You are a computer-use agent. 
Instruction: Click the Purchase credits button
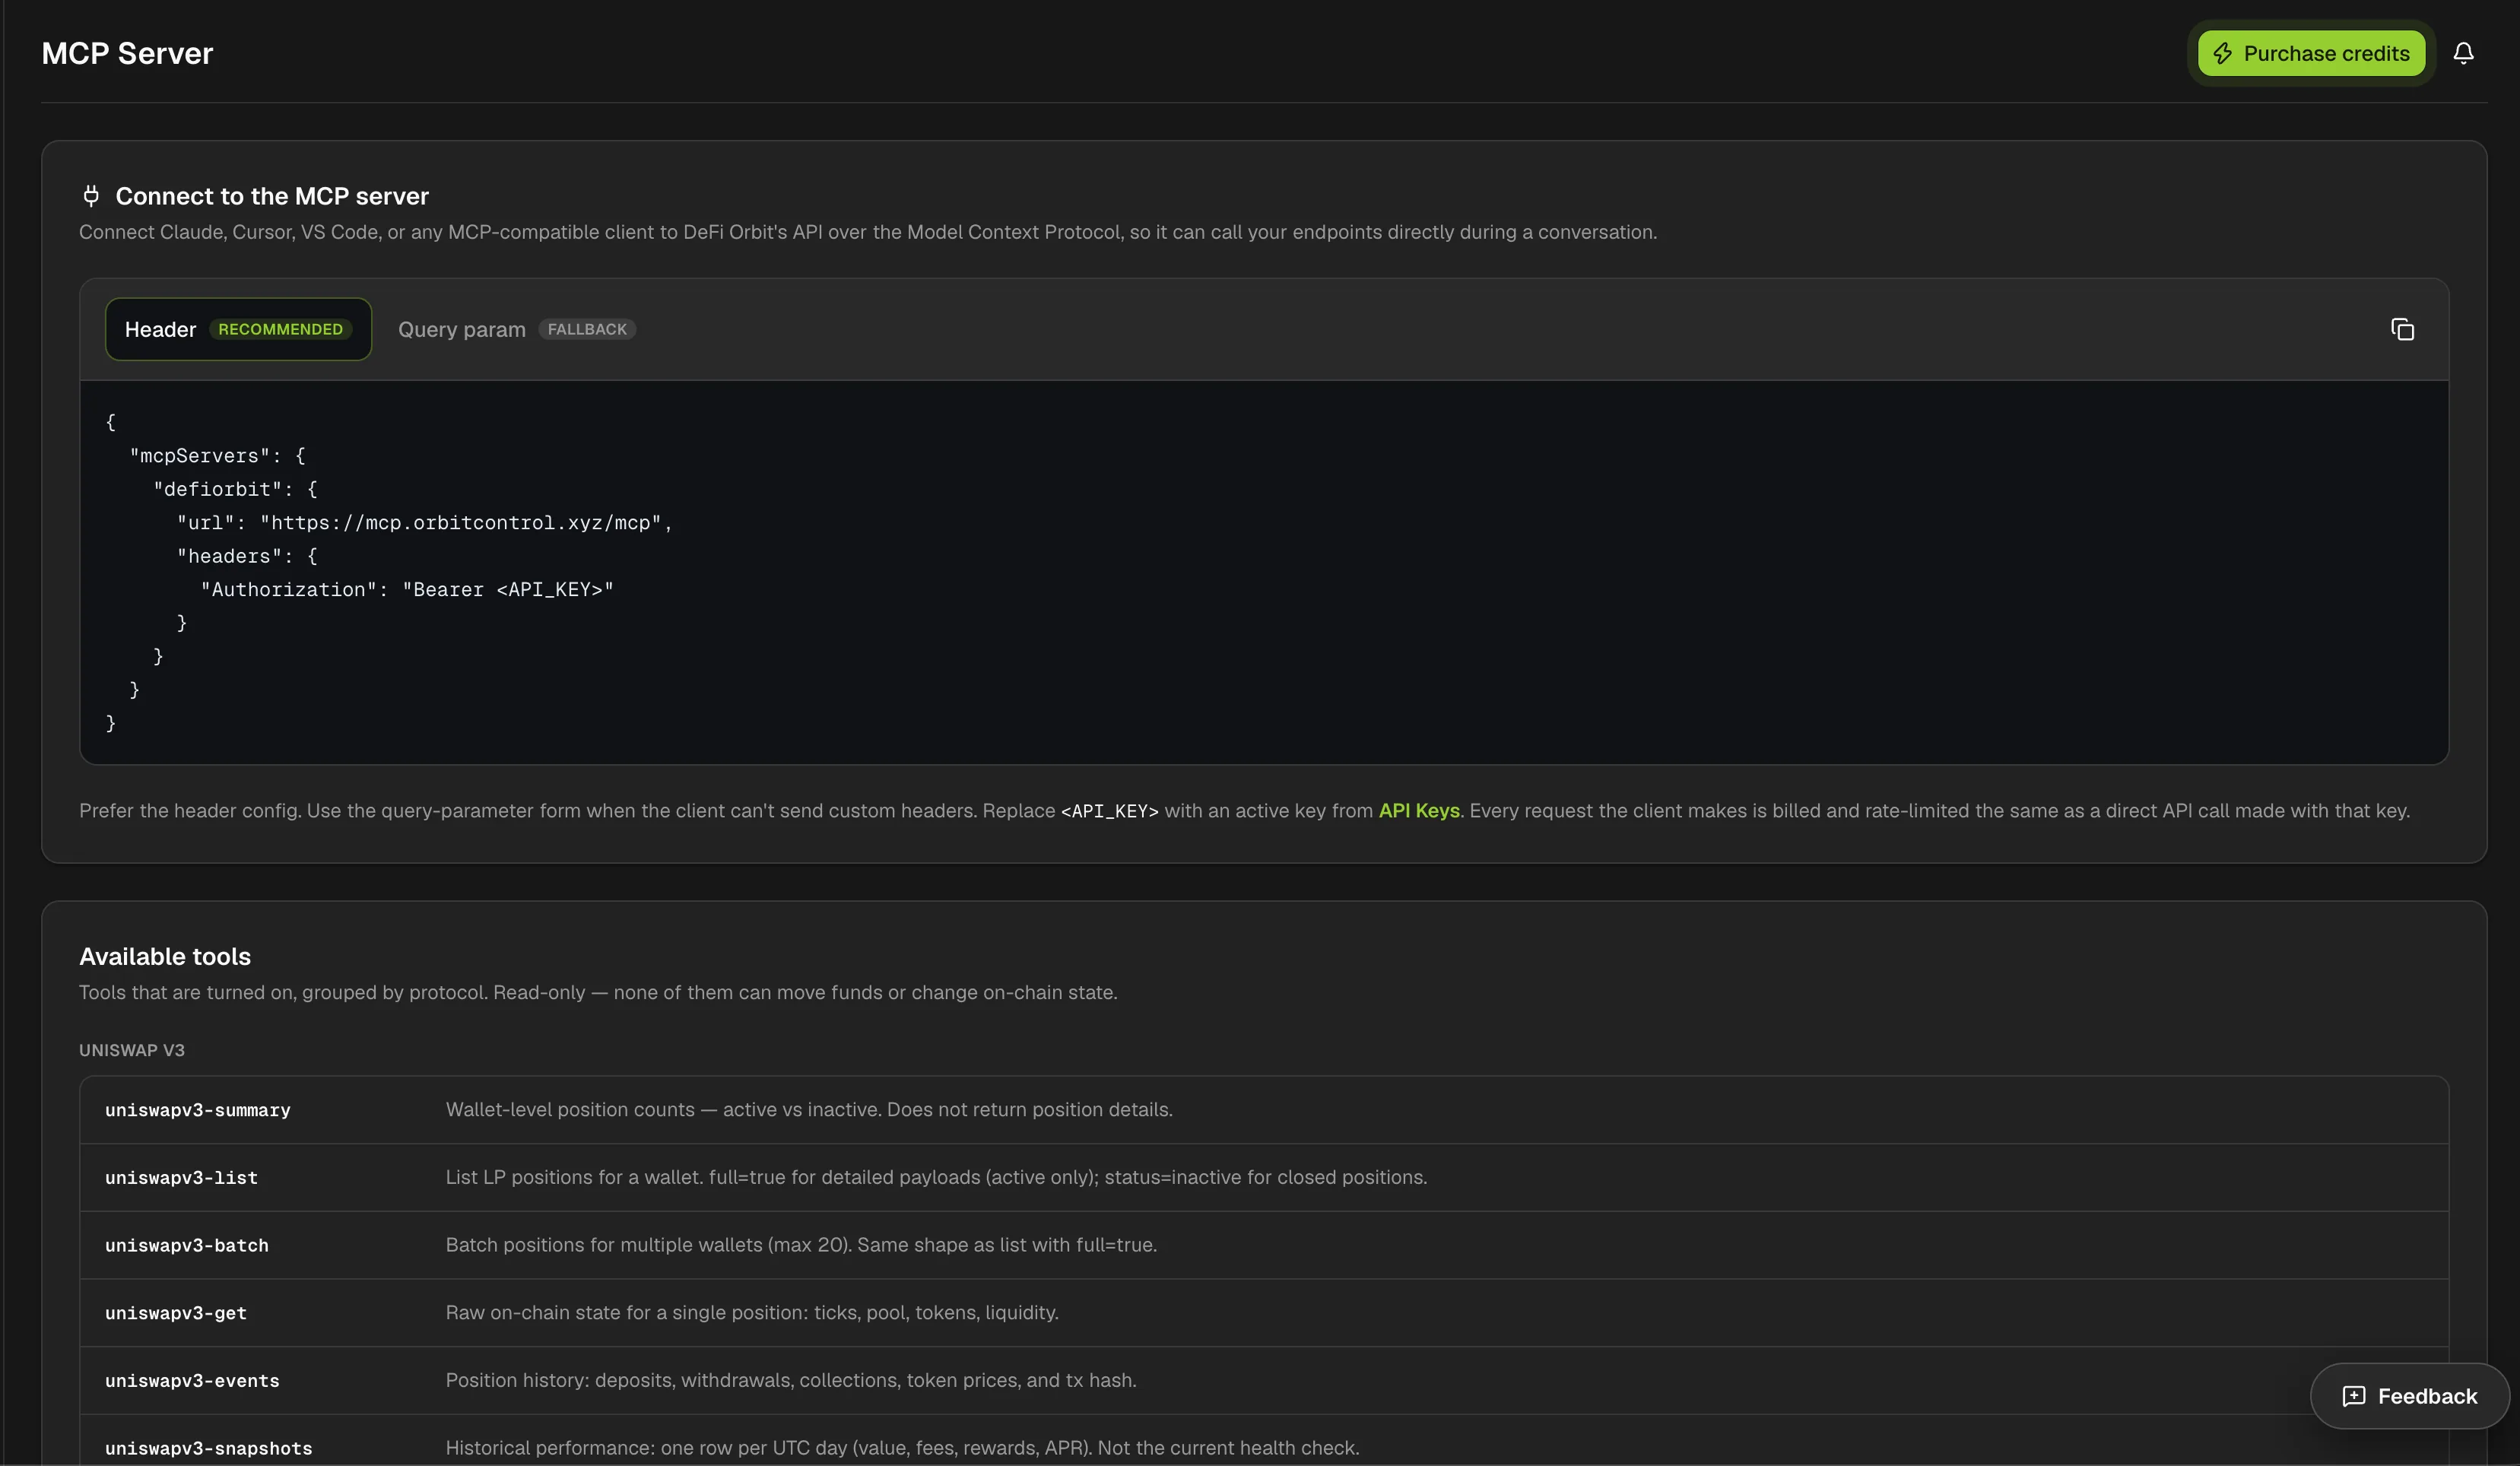pyautogui.click(x=2311, y=53)
